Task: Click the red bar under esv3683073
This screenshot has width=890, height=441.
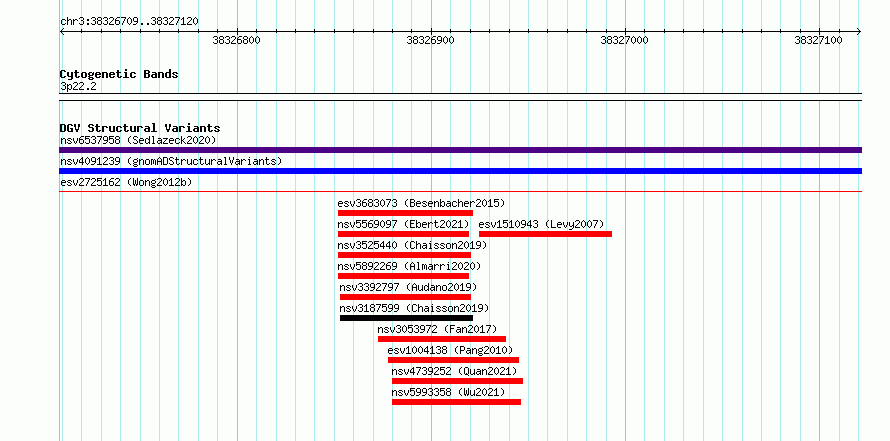Action: [405, 213]
